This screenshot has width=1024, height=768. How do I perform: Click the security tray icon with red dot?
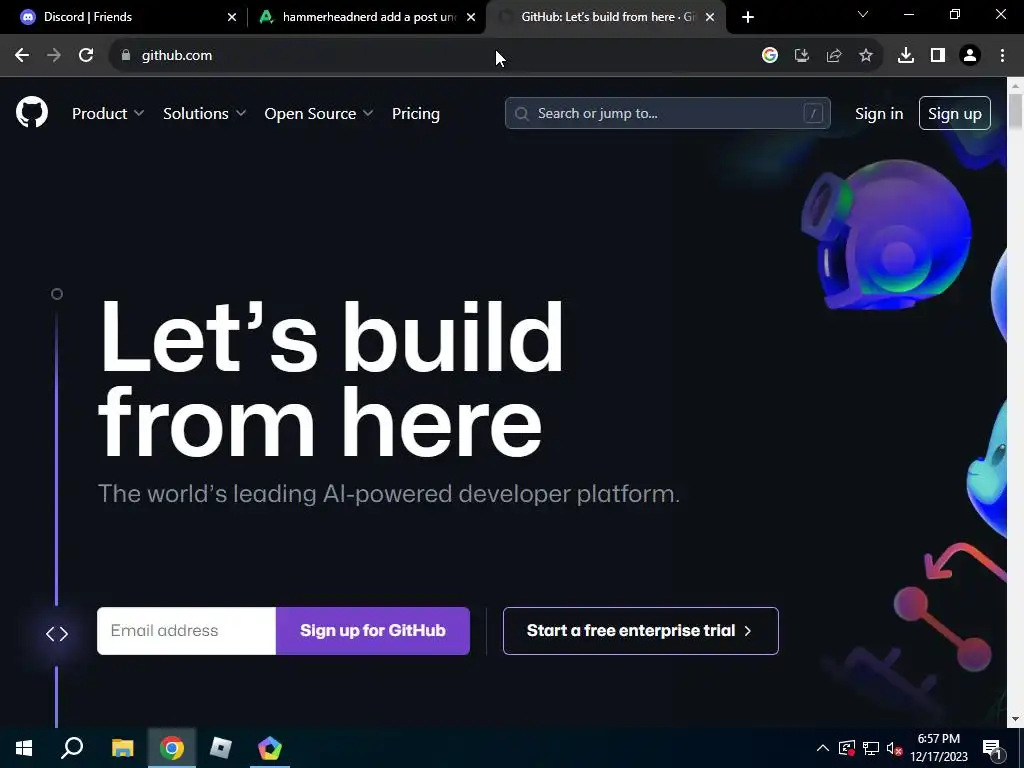[x=846, y=748]
